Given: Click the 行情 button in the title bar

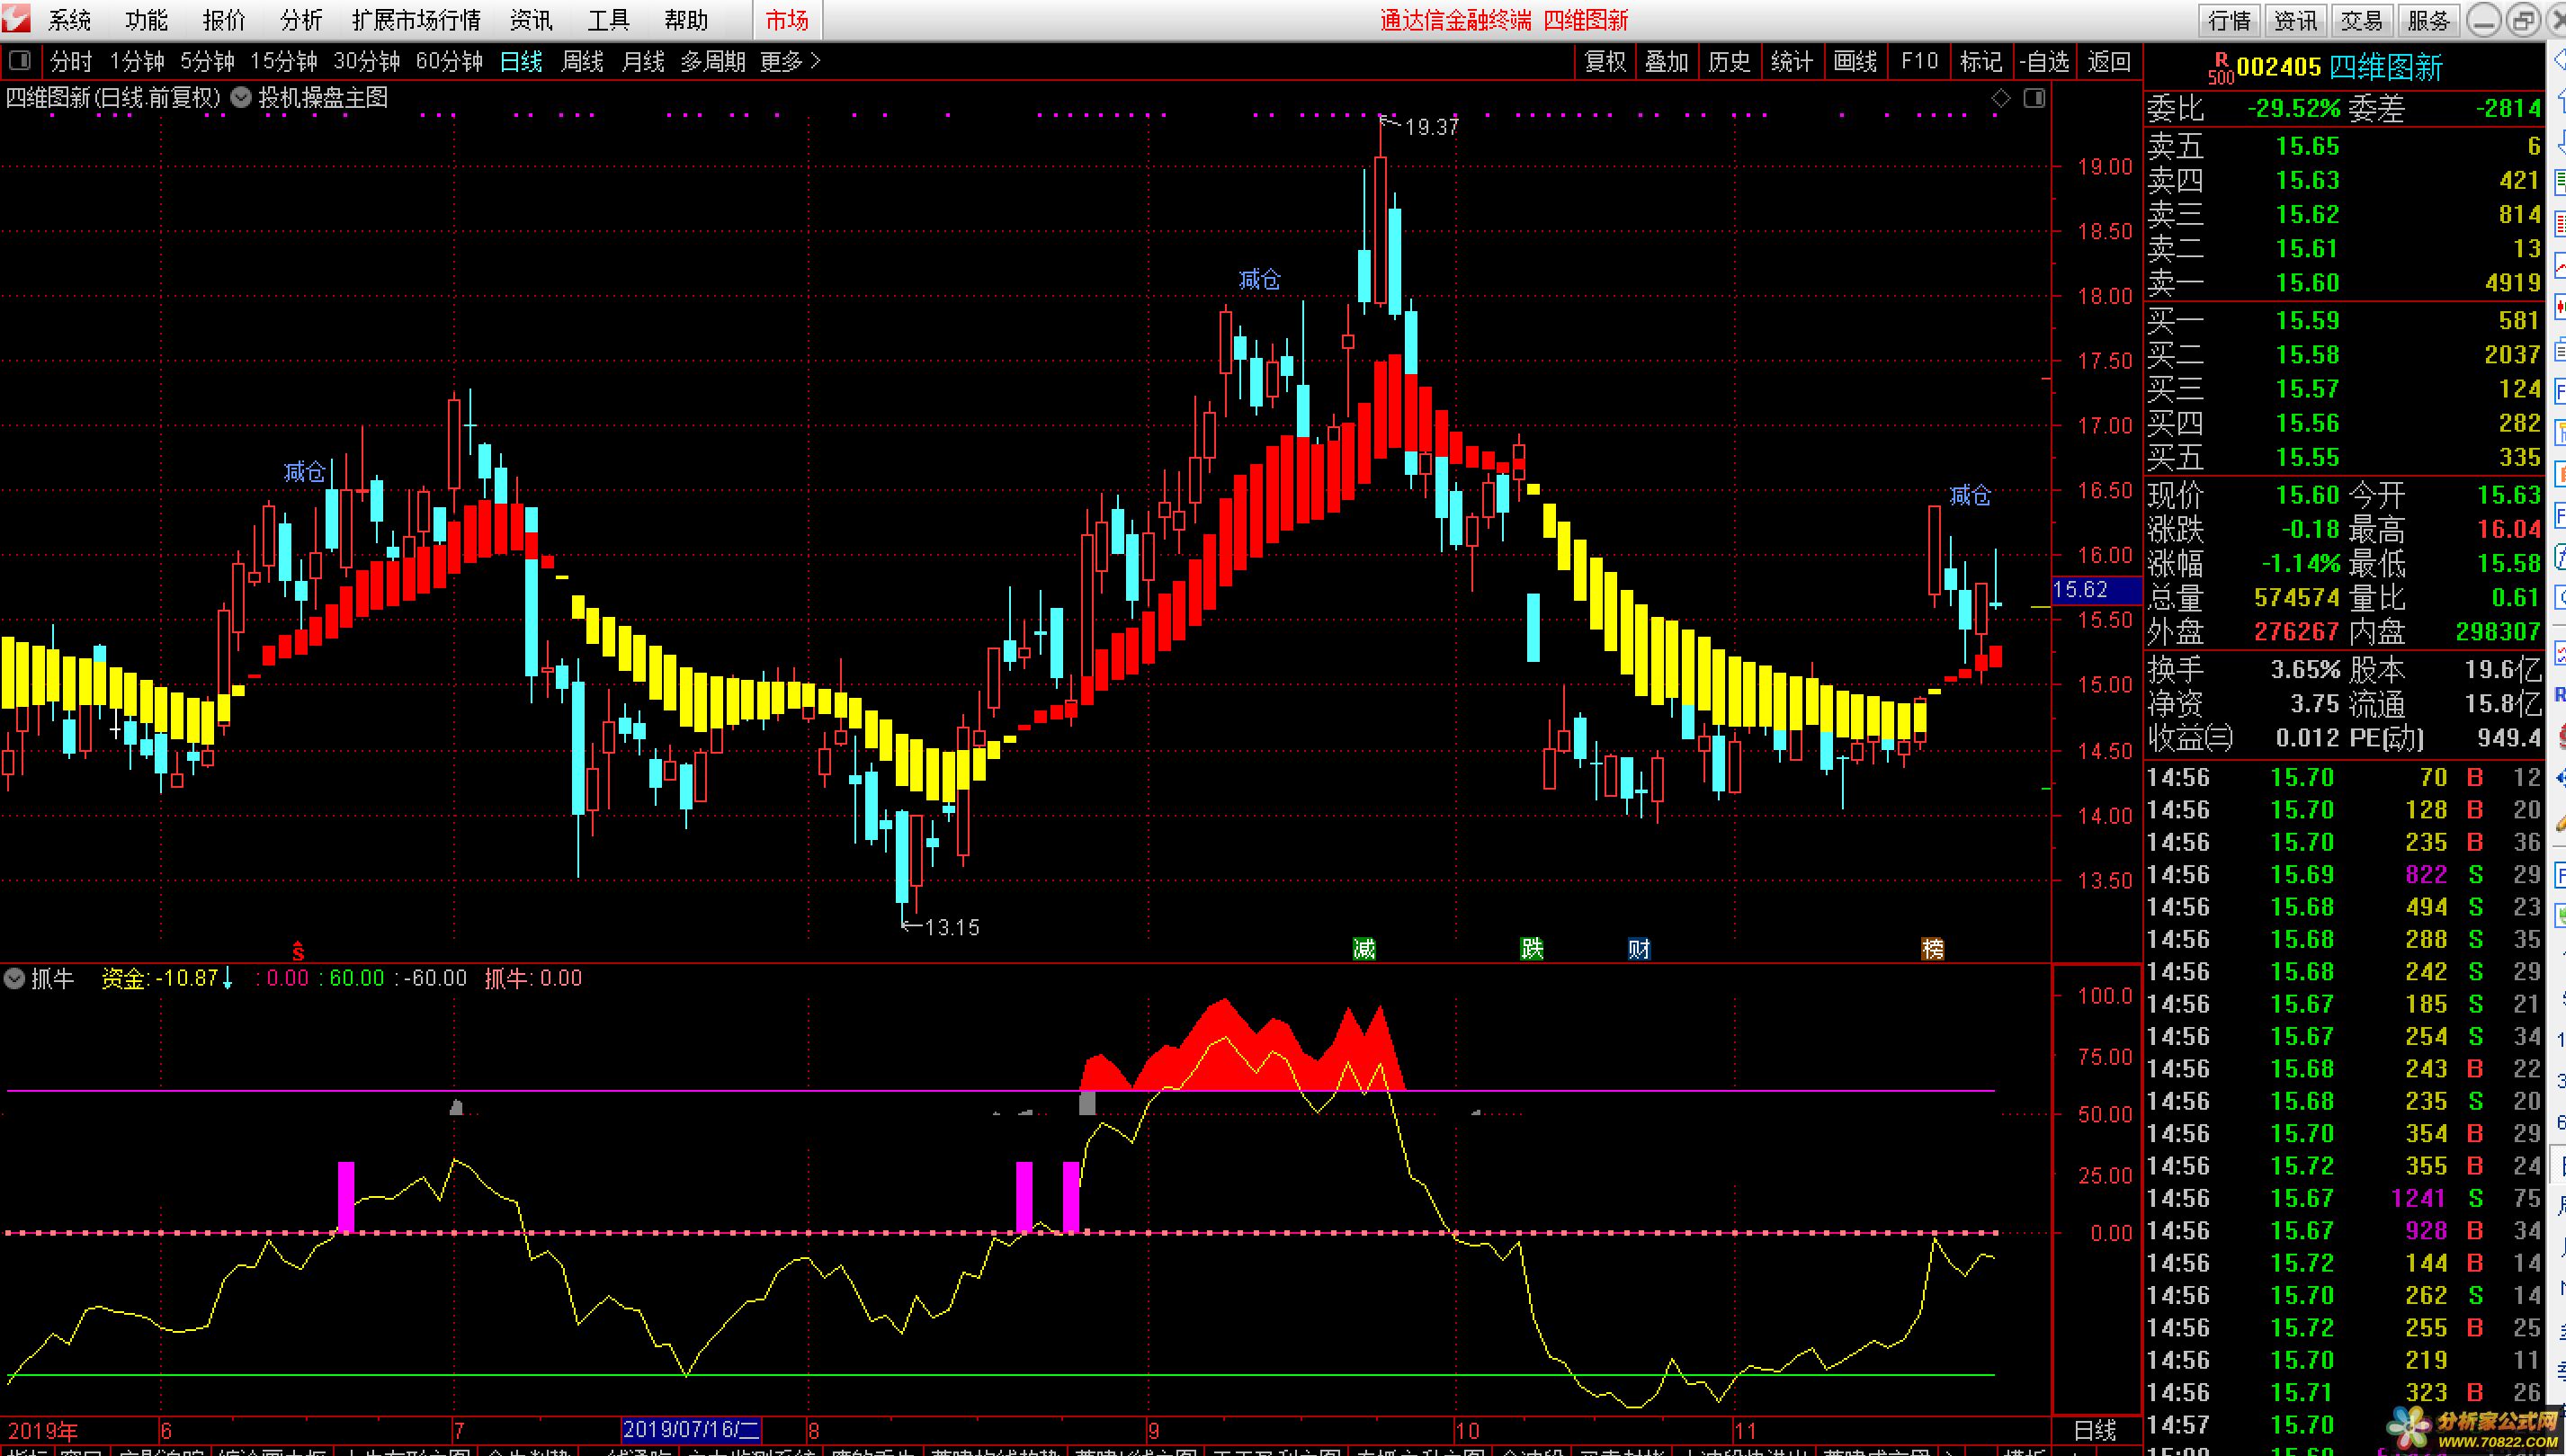Looking at the screenshot, I should pyautogui.click(x=2230, y=20).
